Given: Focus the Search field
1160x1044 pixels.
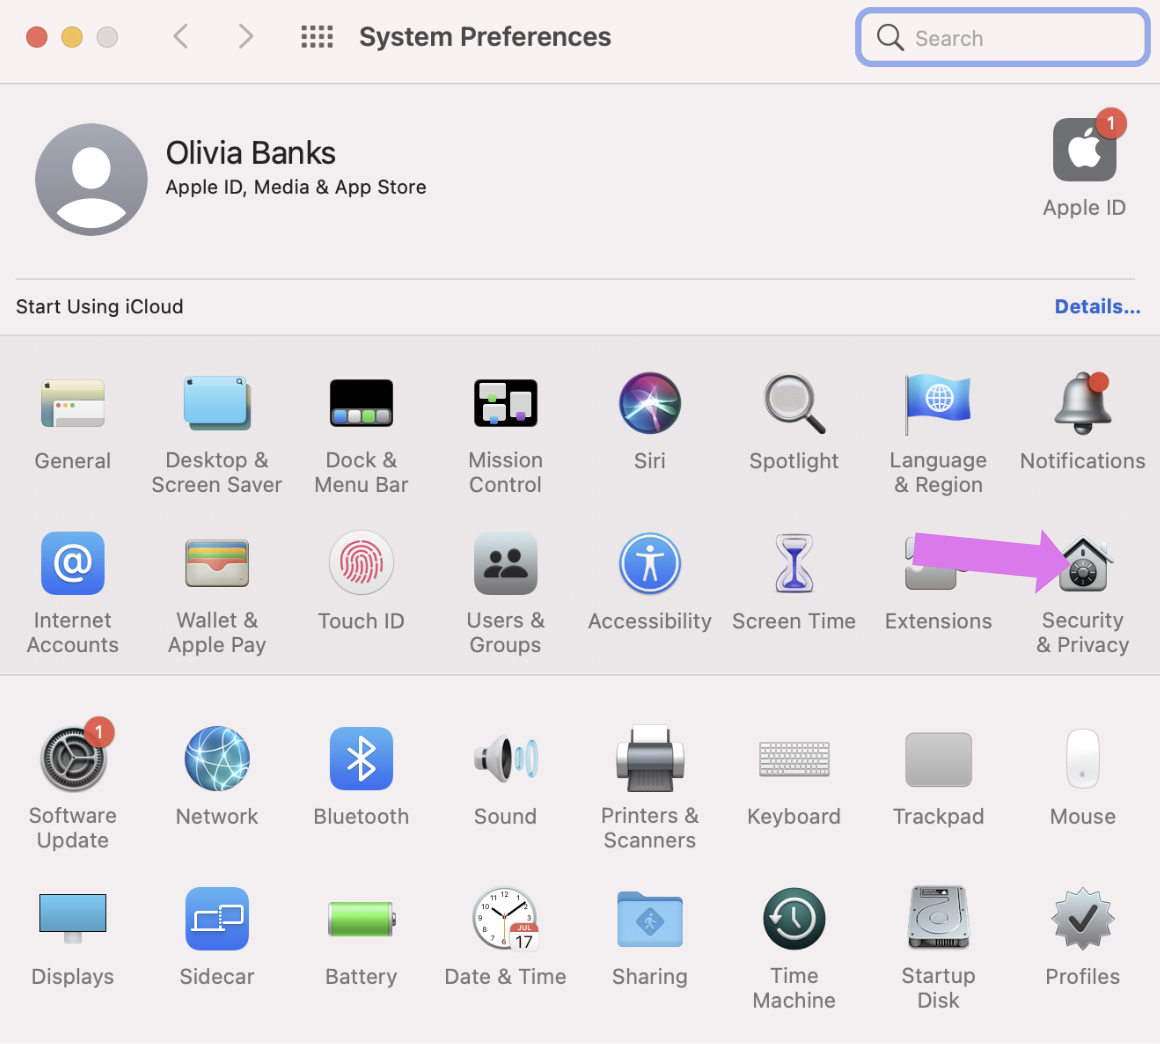Looking at the screenshot, I should coord(1002,37).
